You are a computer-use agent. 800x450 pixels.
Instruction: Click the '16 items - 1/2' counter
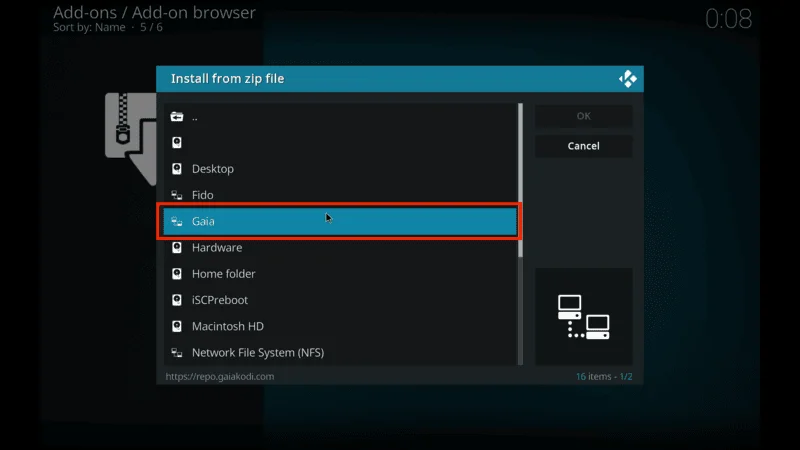coord(604,377)
